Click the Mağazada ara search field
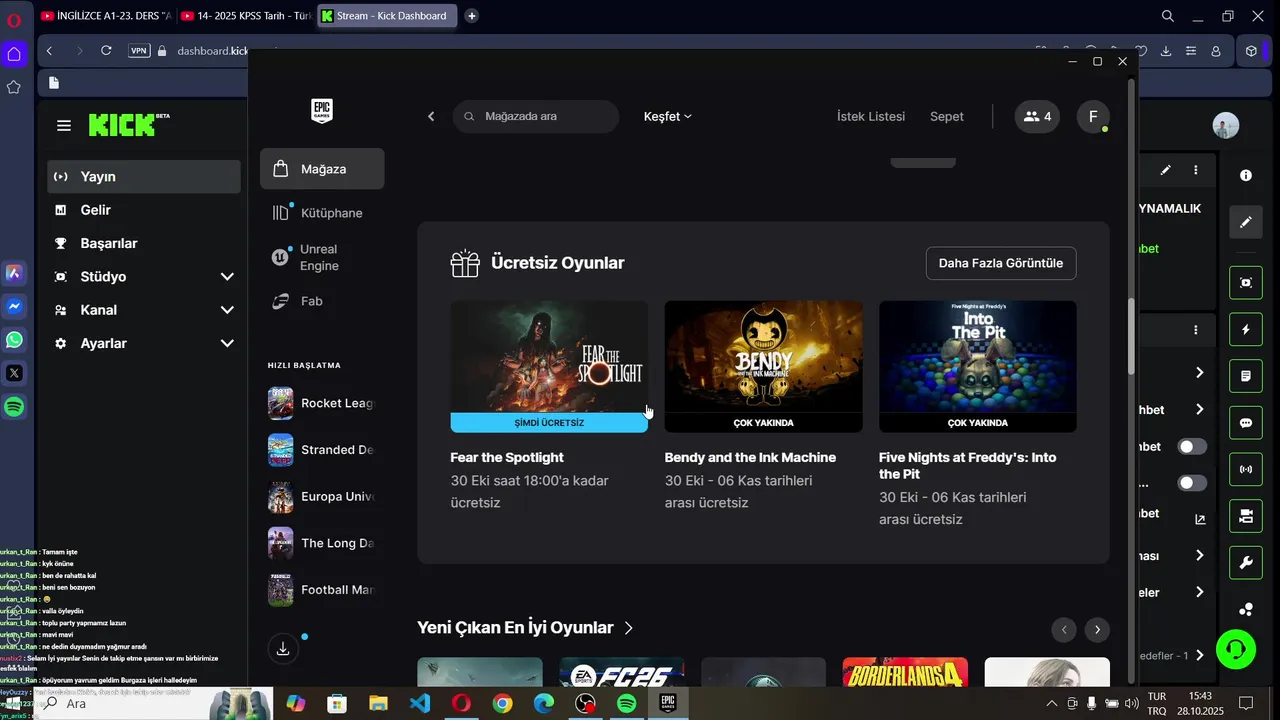Image resolution: width=1280 pixels, height=720 pixels. tap(536, 117)
